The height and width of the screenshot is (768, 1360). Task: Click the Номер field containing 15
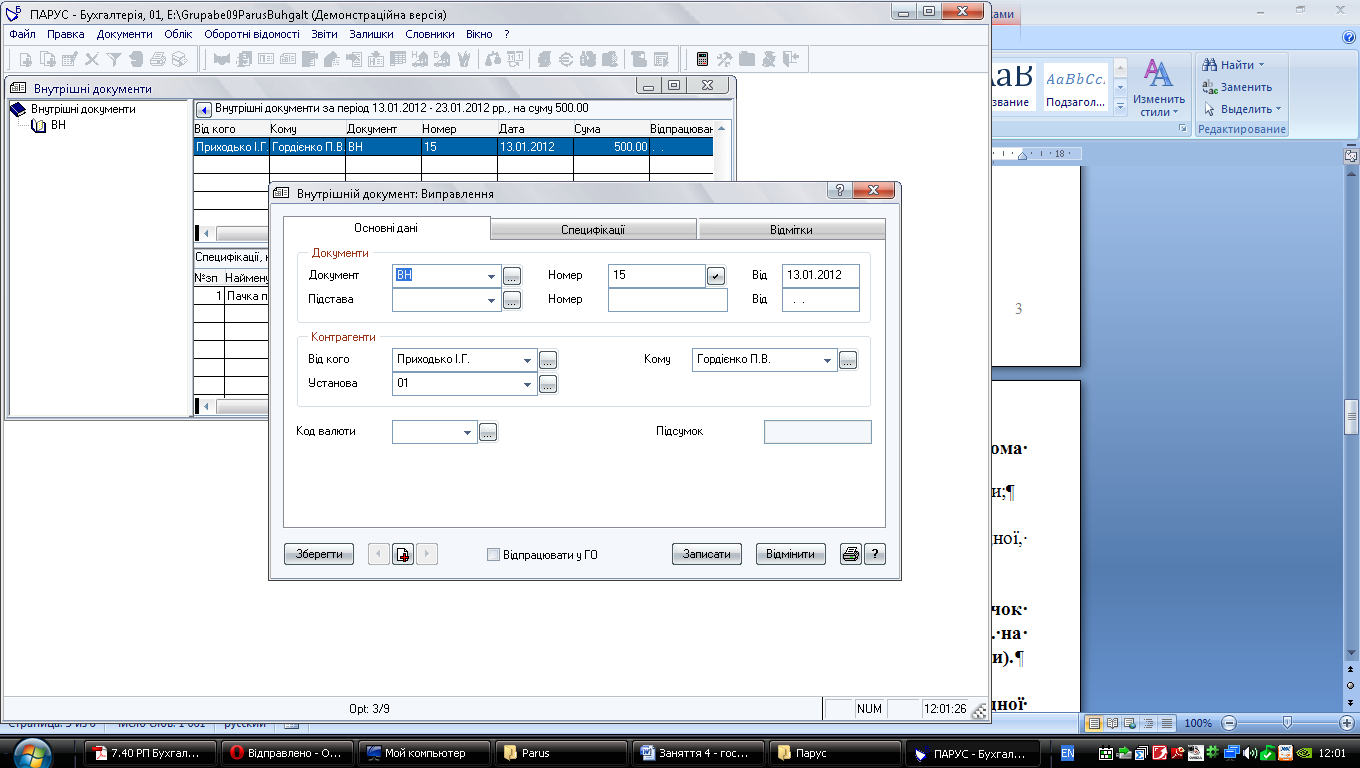point(657,275)
